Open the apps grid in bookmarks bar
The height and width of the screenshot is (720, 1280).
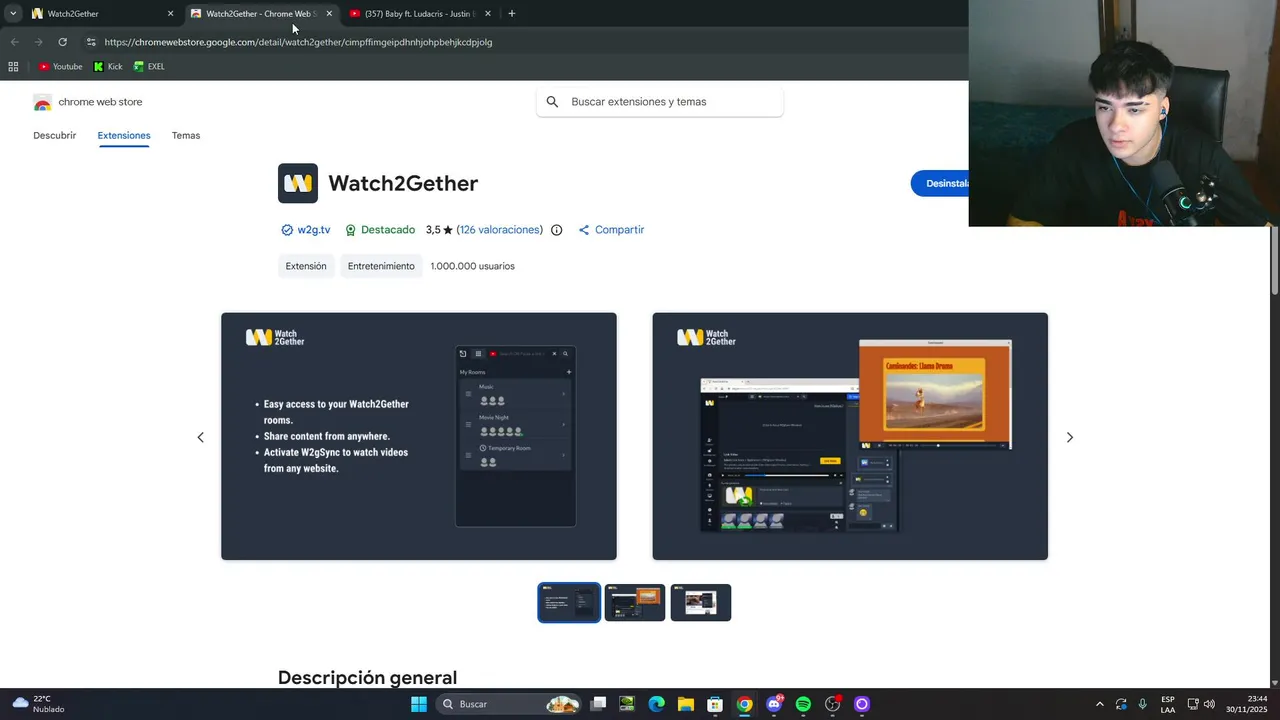(13, 67)
